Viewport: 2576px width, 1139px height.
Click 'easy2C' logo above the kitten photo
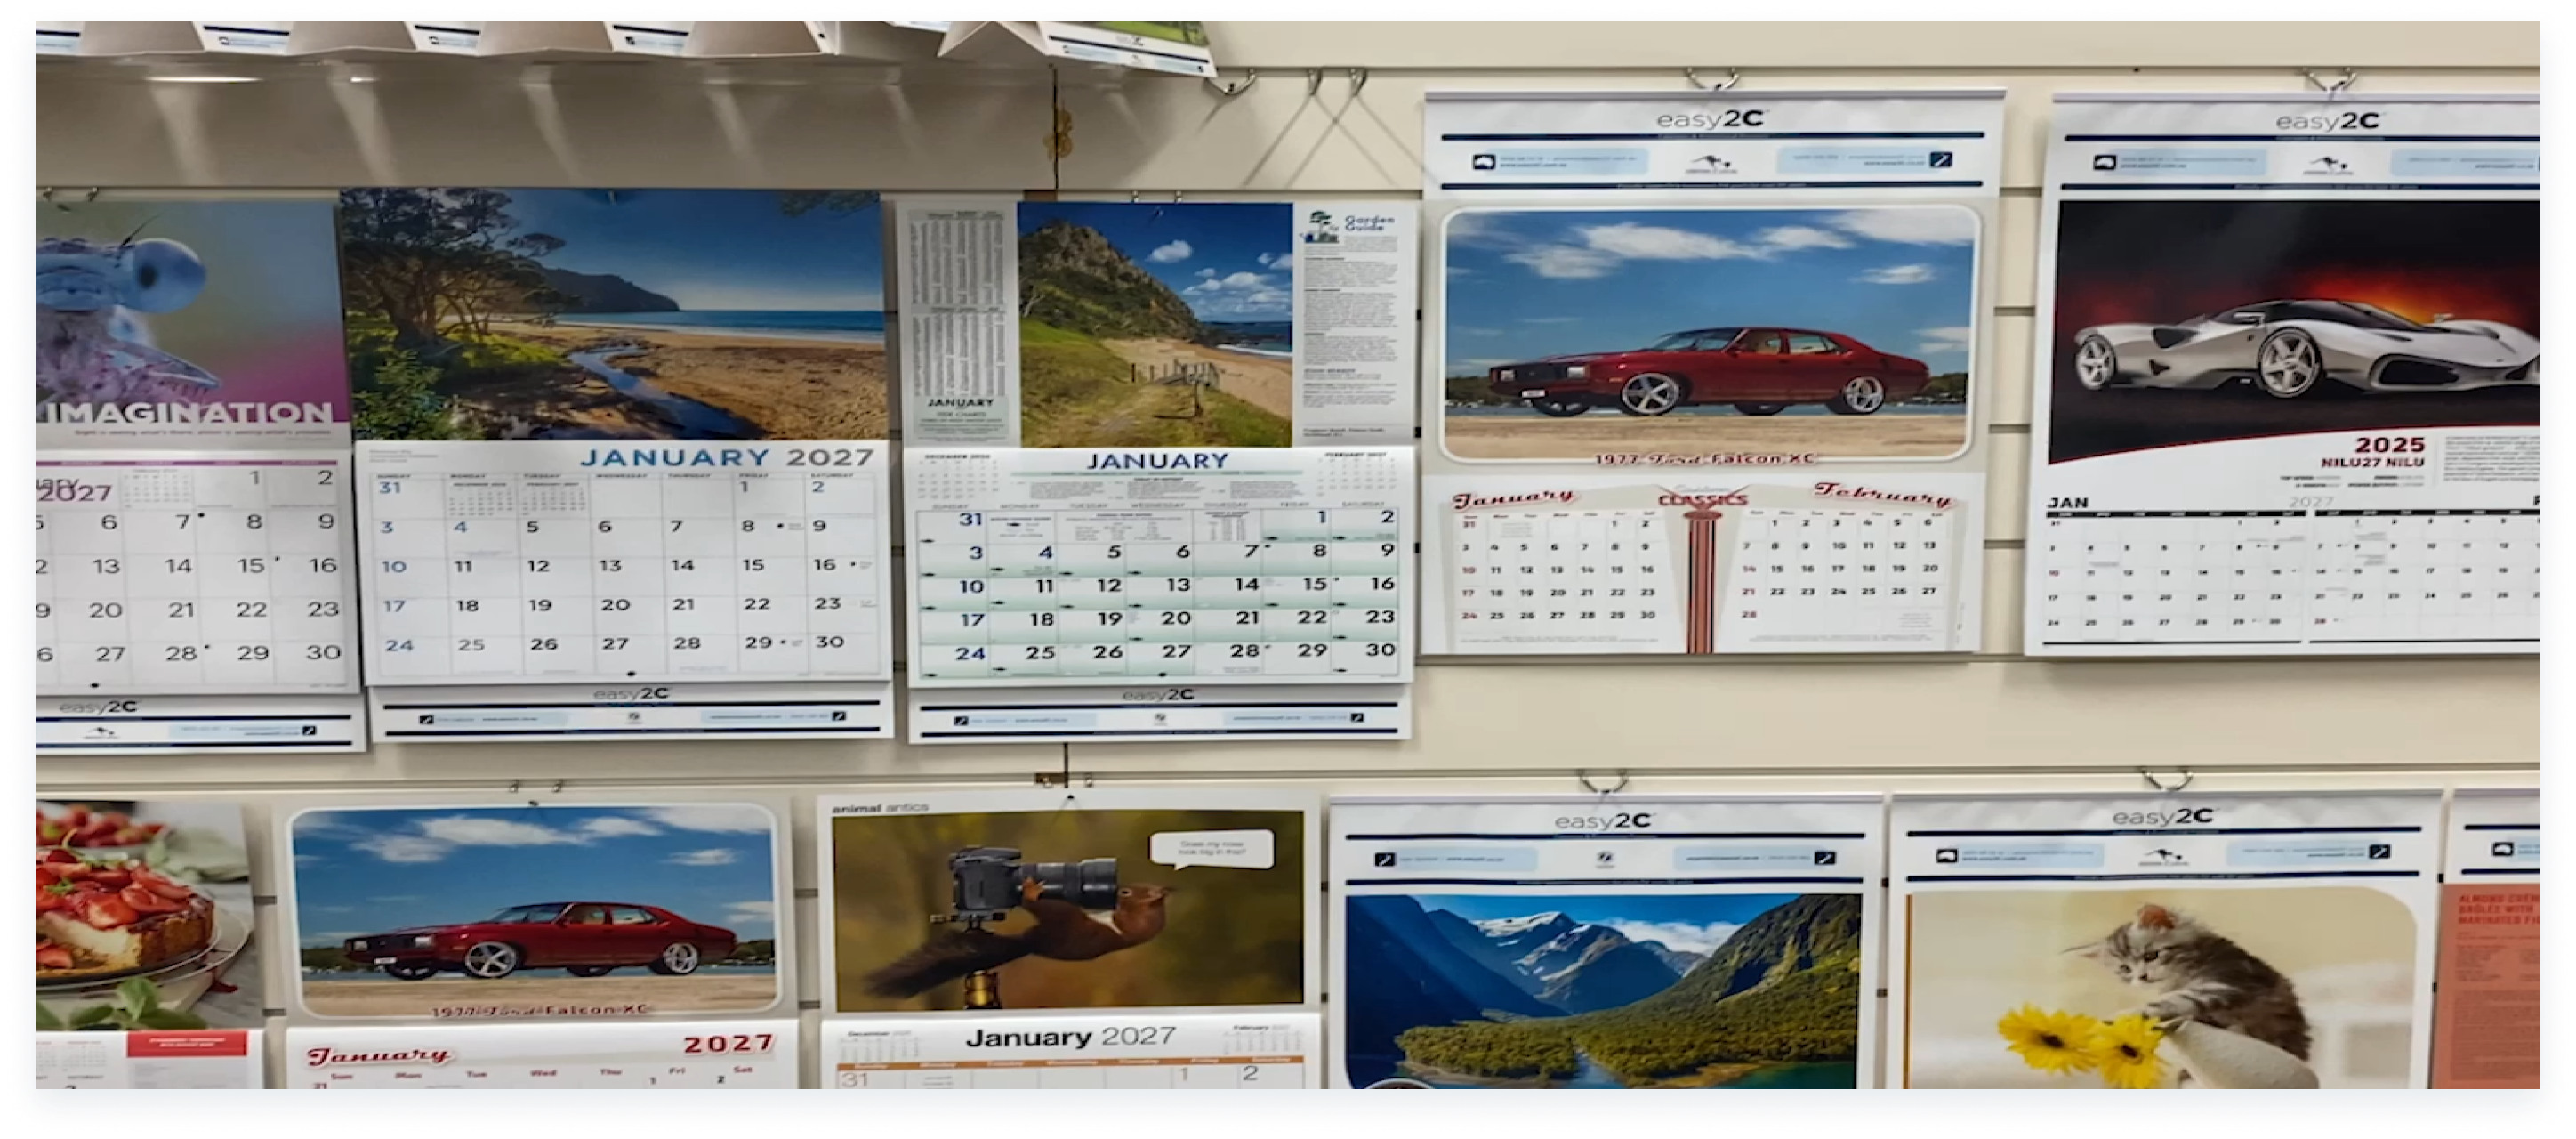[x=2164, y=817]
